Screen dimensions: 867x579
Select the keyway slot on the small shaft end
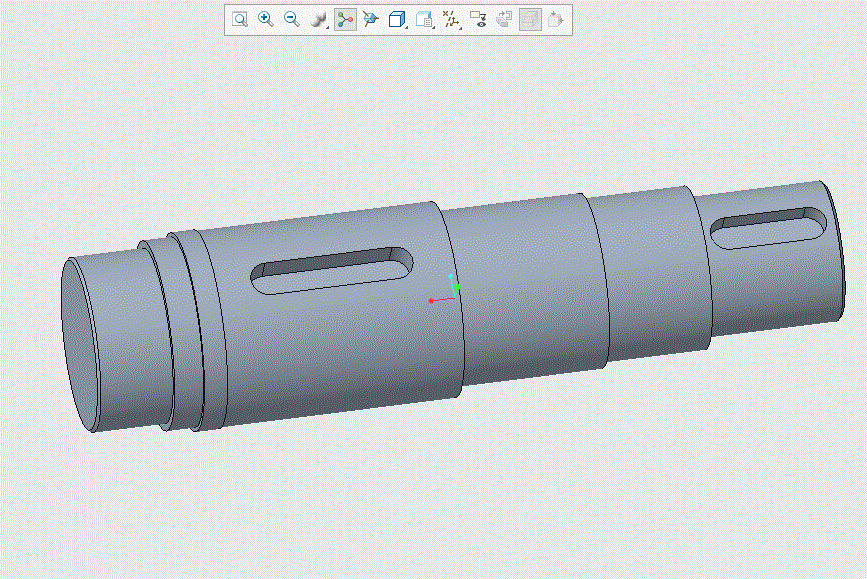click(x=769, y=228)
